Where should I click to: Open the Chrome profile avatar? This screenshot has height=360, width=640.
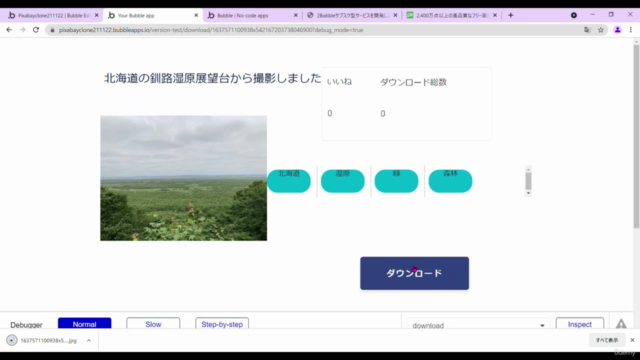[x=618, y=30]
